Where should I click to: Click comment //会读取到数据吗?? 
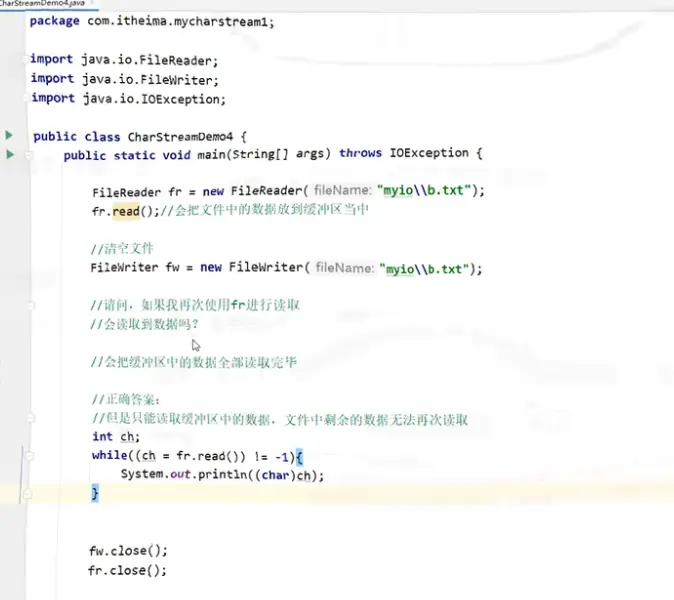[x=144, y=324]
